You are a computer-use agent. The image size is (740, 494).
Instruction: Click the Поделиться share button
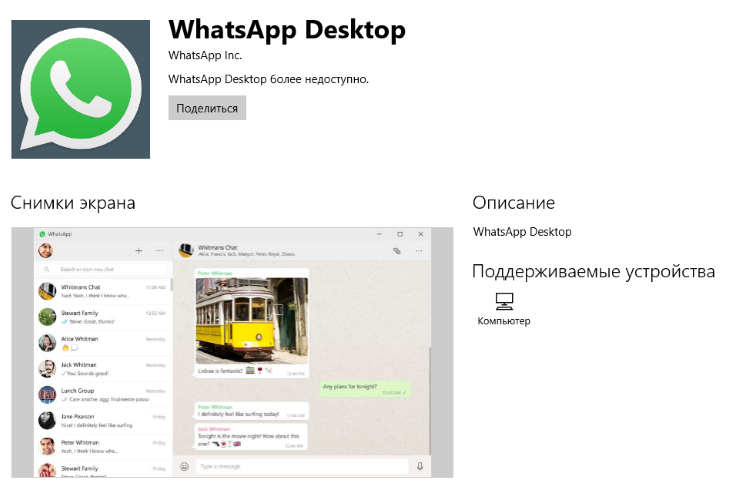click(207, 108)
